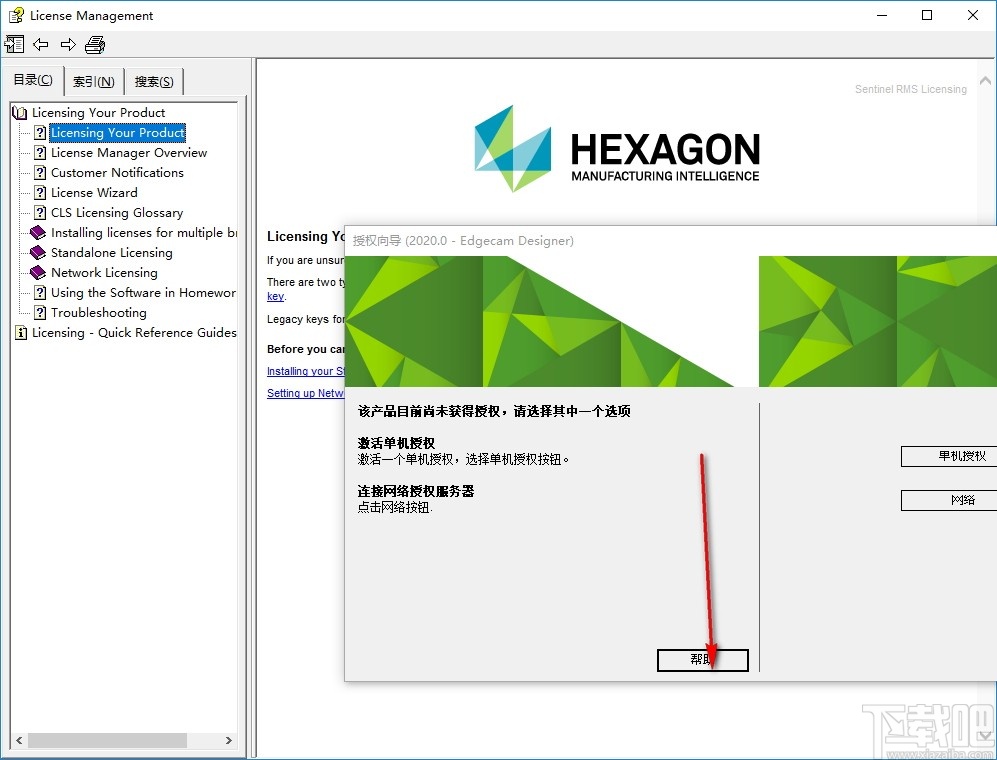This screenshot has height=760, width=997.
Task: Click the Hide tabs toolbar icon
Action: [15, 44]
